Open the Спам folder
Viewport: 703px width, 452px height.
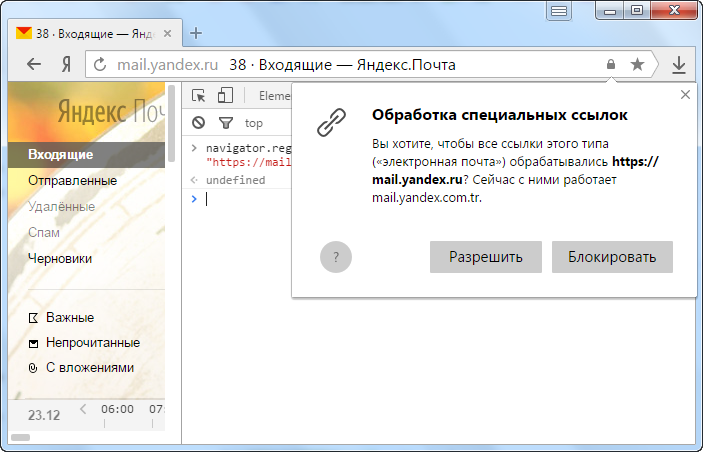pyautogui.click(x=43, y=233)
